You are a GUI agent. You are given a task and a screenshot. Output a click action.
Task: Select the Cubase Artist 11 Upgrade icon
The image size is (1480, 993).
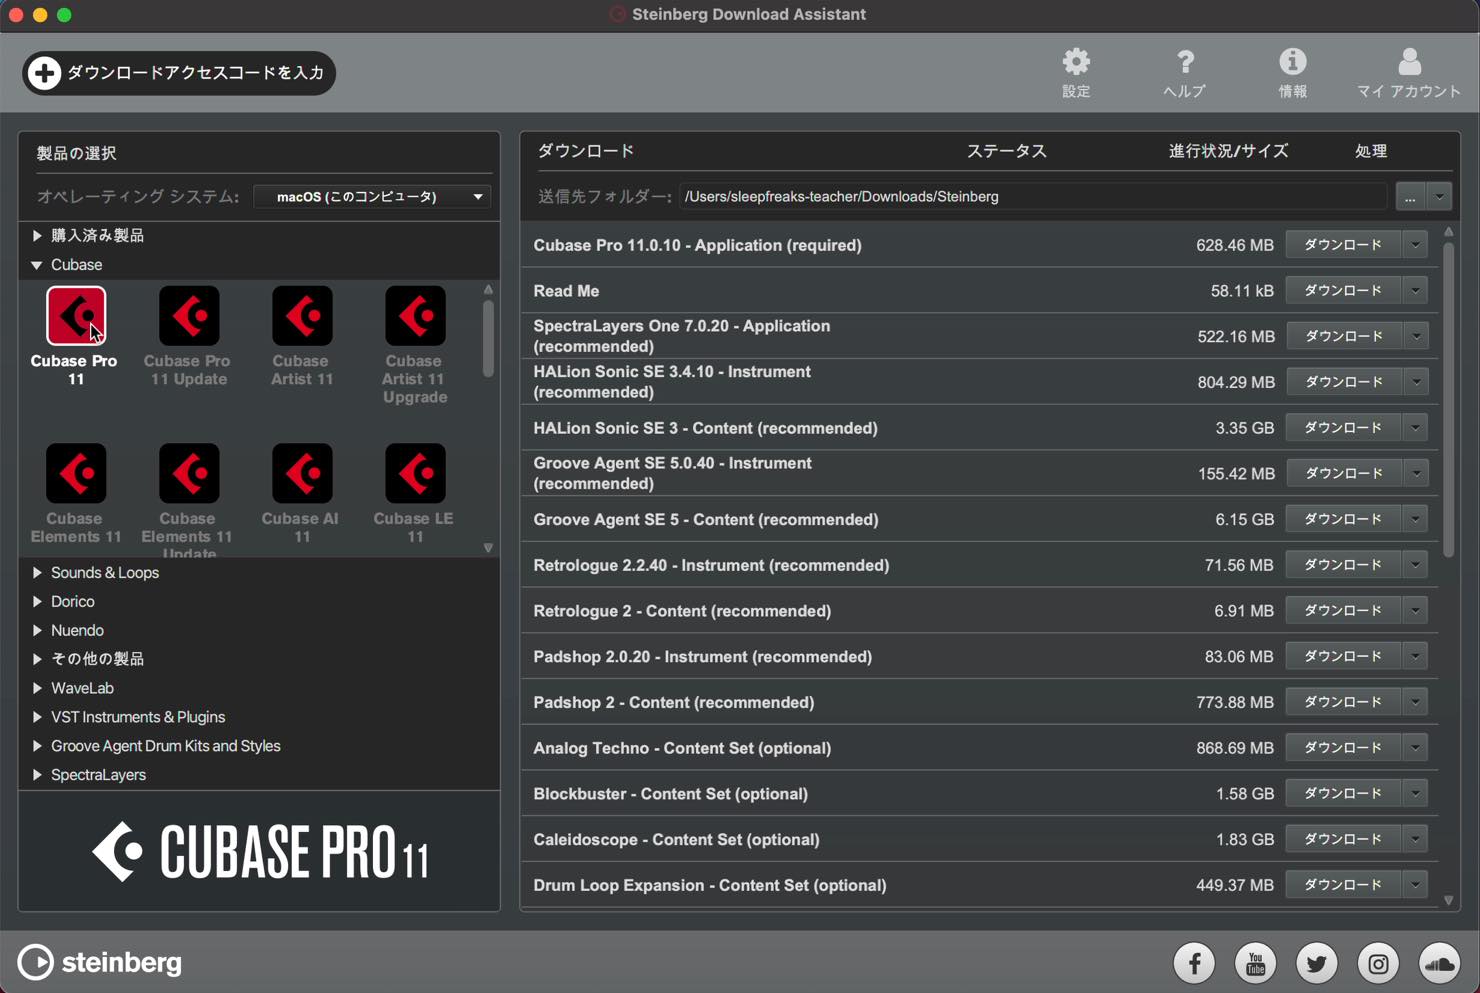tap(415, 316)
